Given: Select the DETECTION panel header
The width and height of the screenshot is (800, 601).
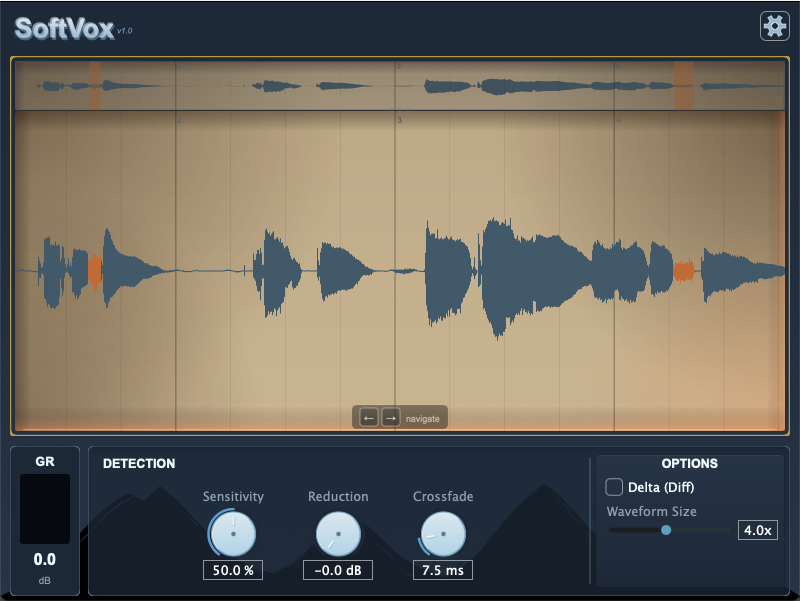Looking at the screenshot, I should [x=139, y=463].
